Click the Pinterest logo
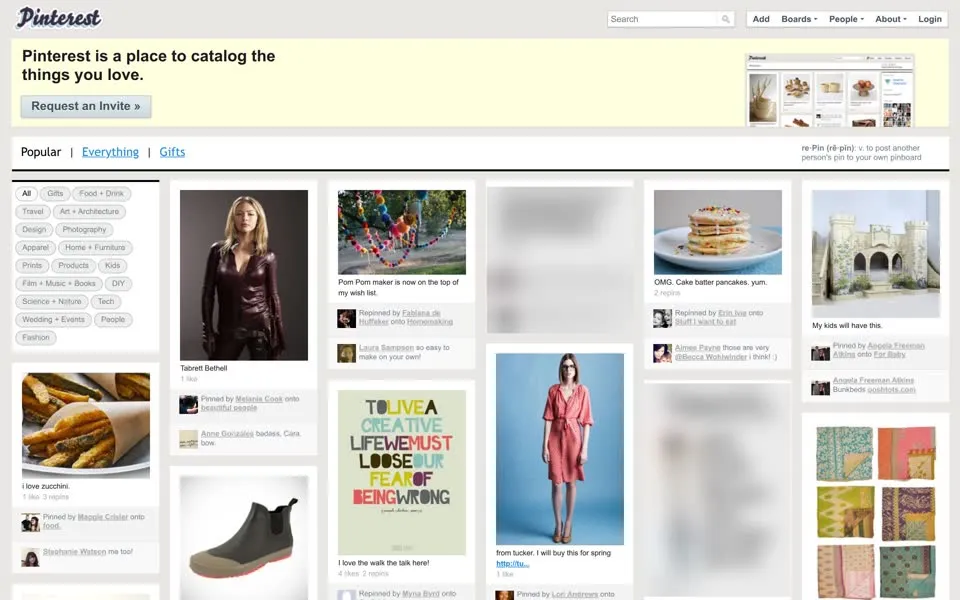Viewport: 960px width, 600px height. coord(59,18)
